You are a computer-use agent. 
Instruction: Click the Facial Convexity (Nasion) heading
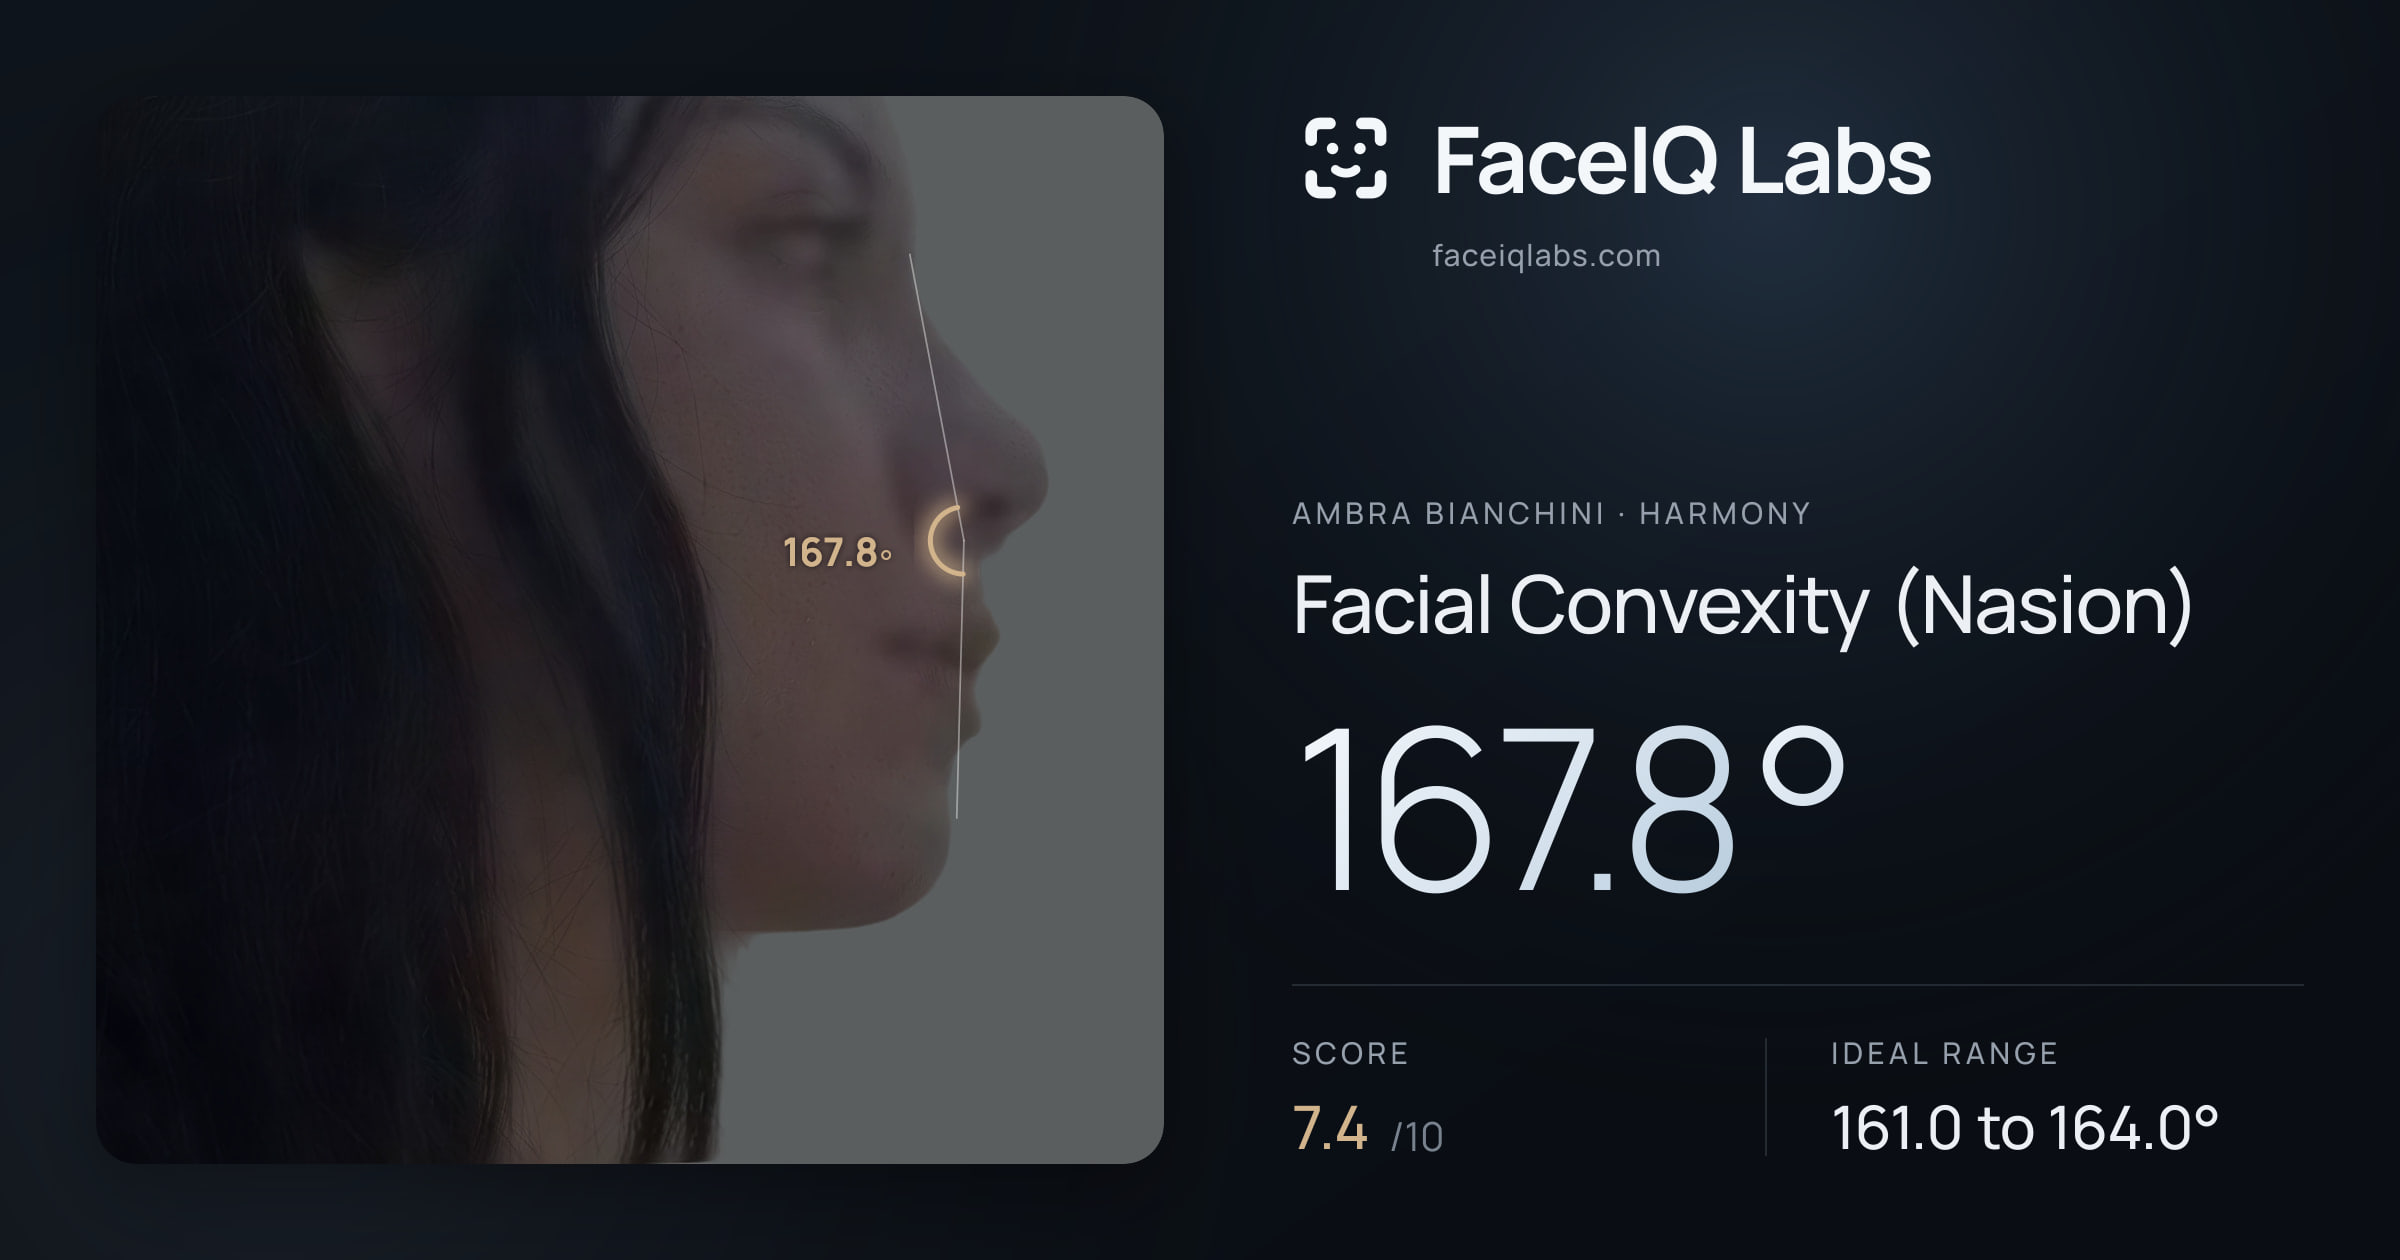[x=1742, y=606]
